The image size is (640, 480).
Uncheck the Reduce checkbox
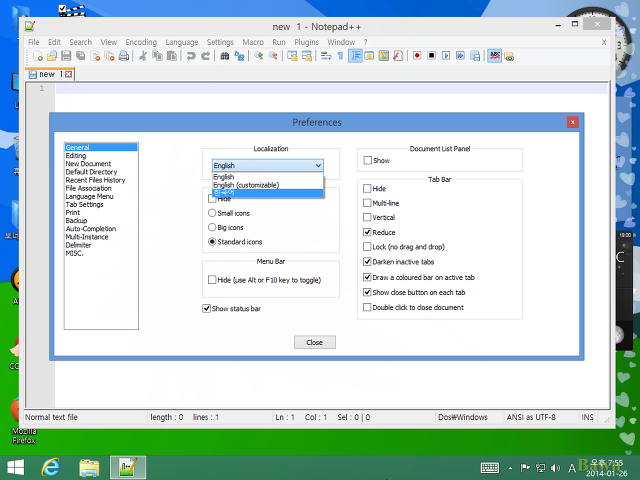[367, 232]
